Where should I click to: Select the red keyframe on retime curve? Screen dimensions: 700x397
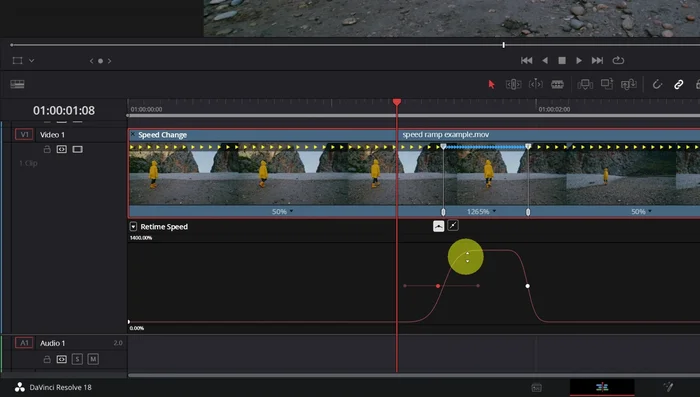tap(438, 286)
